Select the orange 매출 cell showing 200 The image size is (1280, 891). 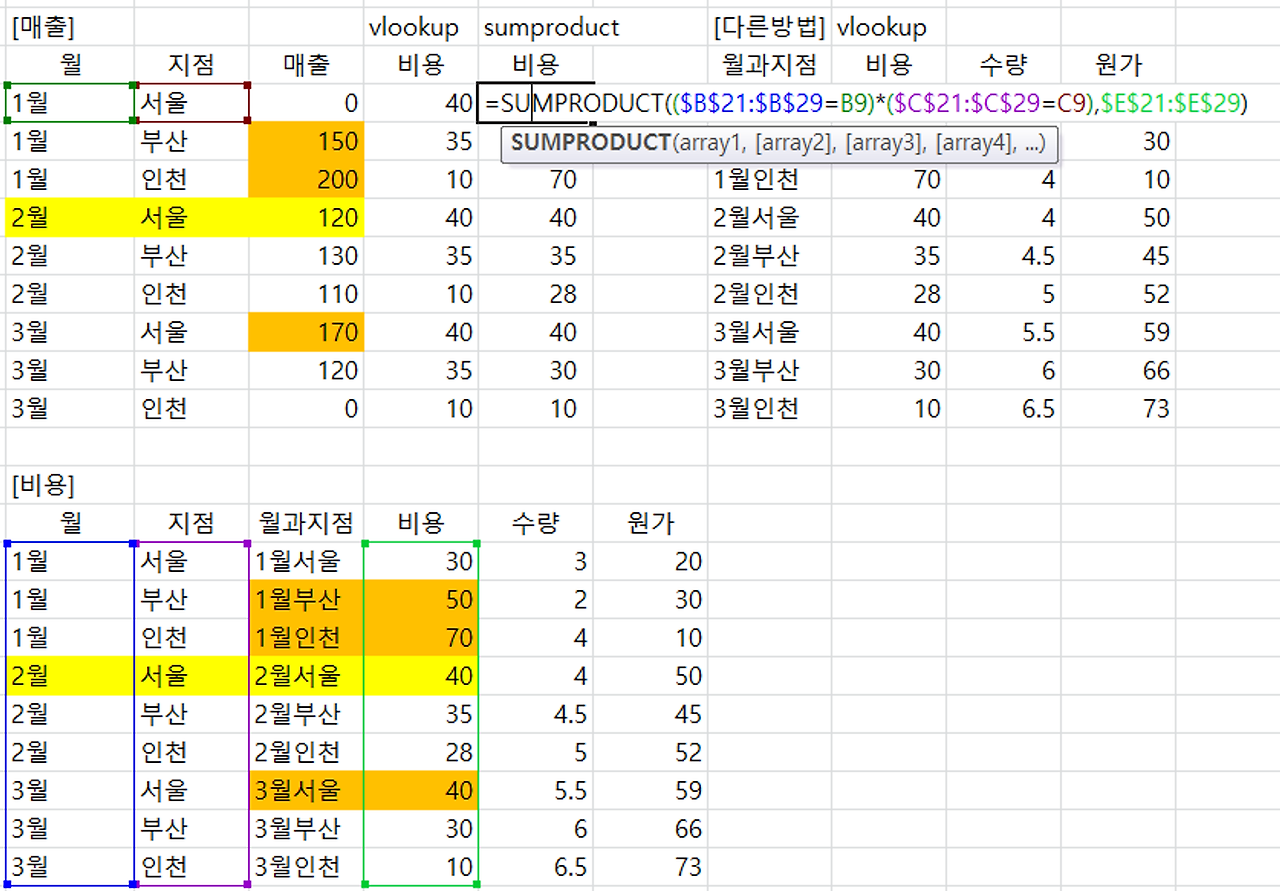click(307, 180)
